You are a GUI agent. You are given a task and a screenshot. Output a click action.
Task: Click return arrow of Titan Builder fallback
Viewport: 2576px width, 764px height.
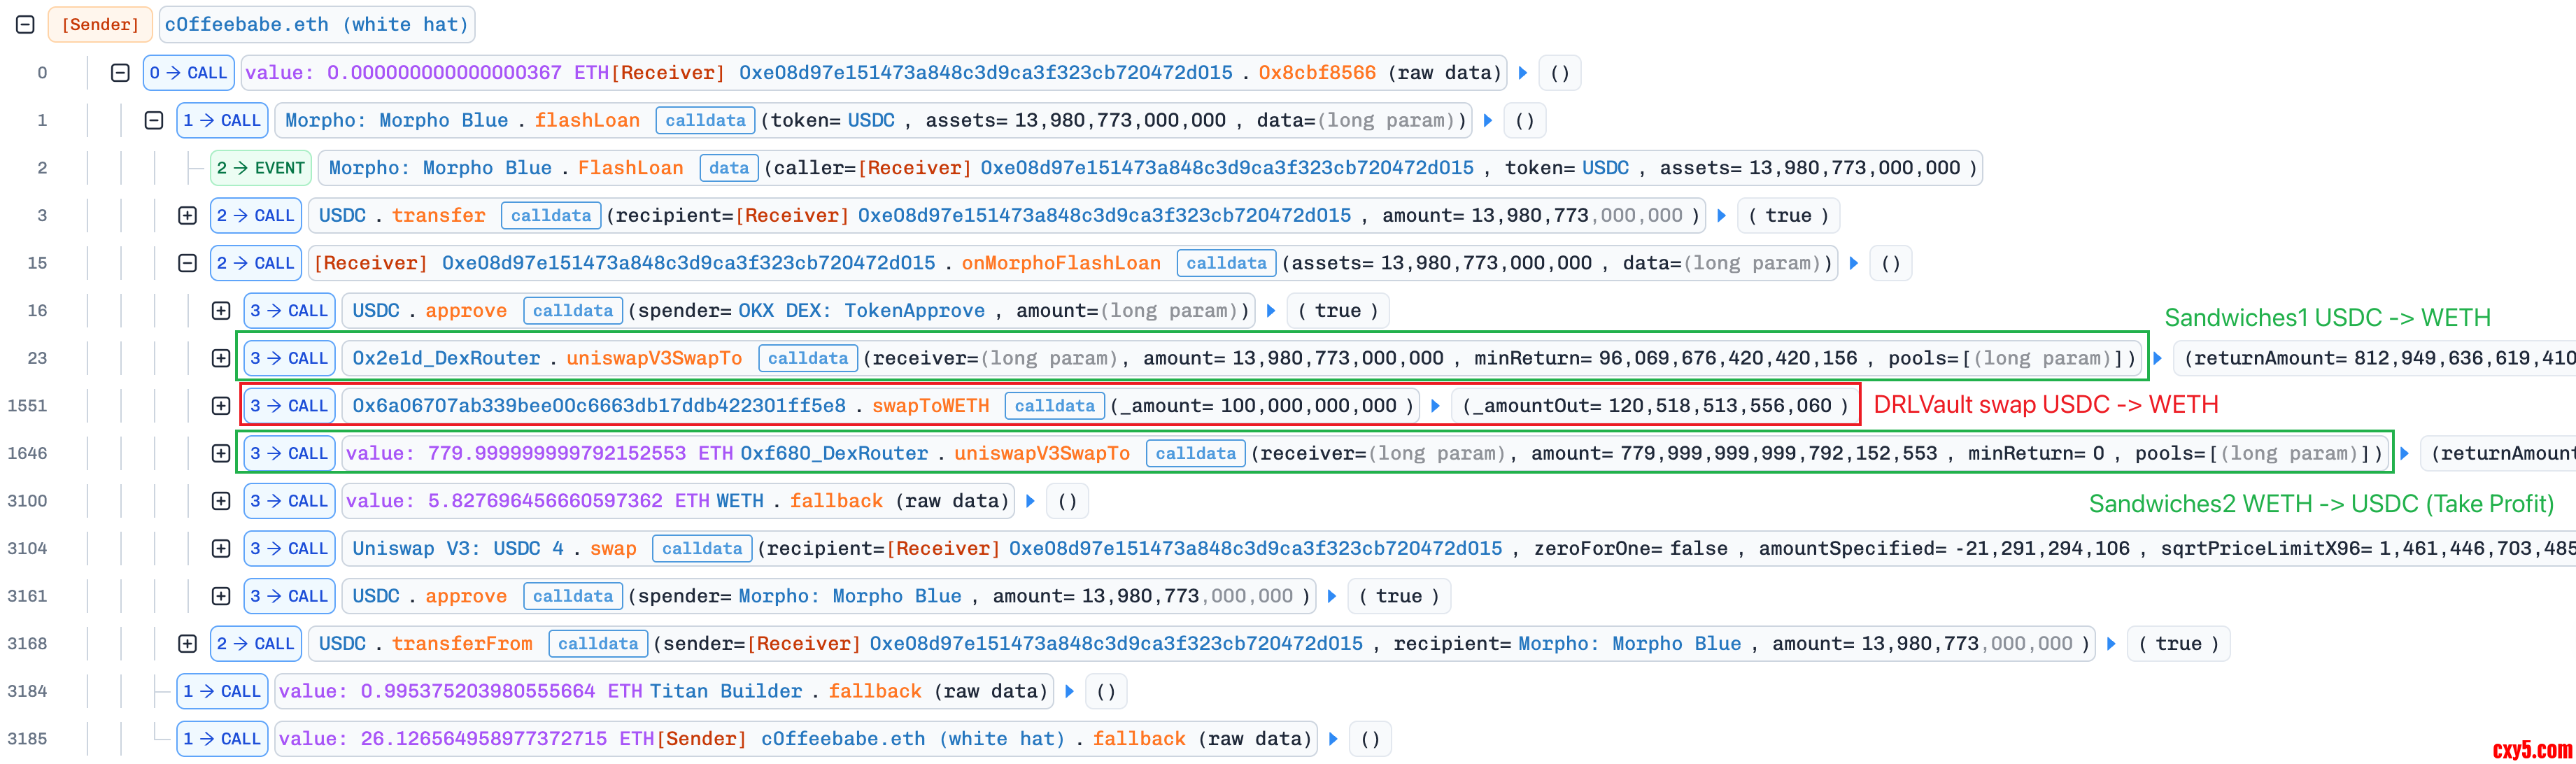[x=1069, y=691]
